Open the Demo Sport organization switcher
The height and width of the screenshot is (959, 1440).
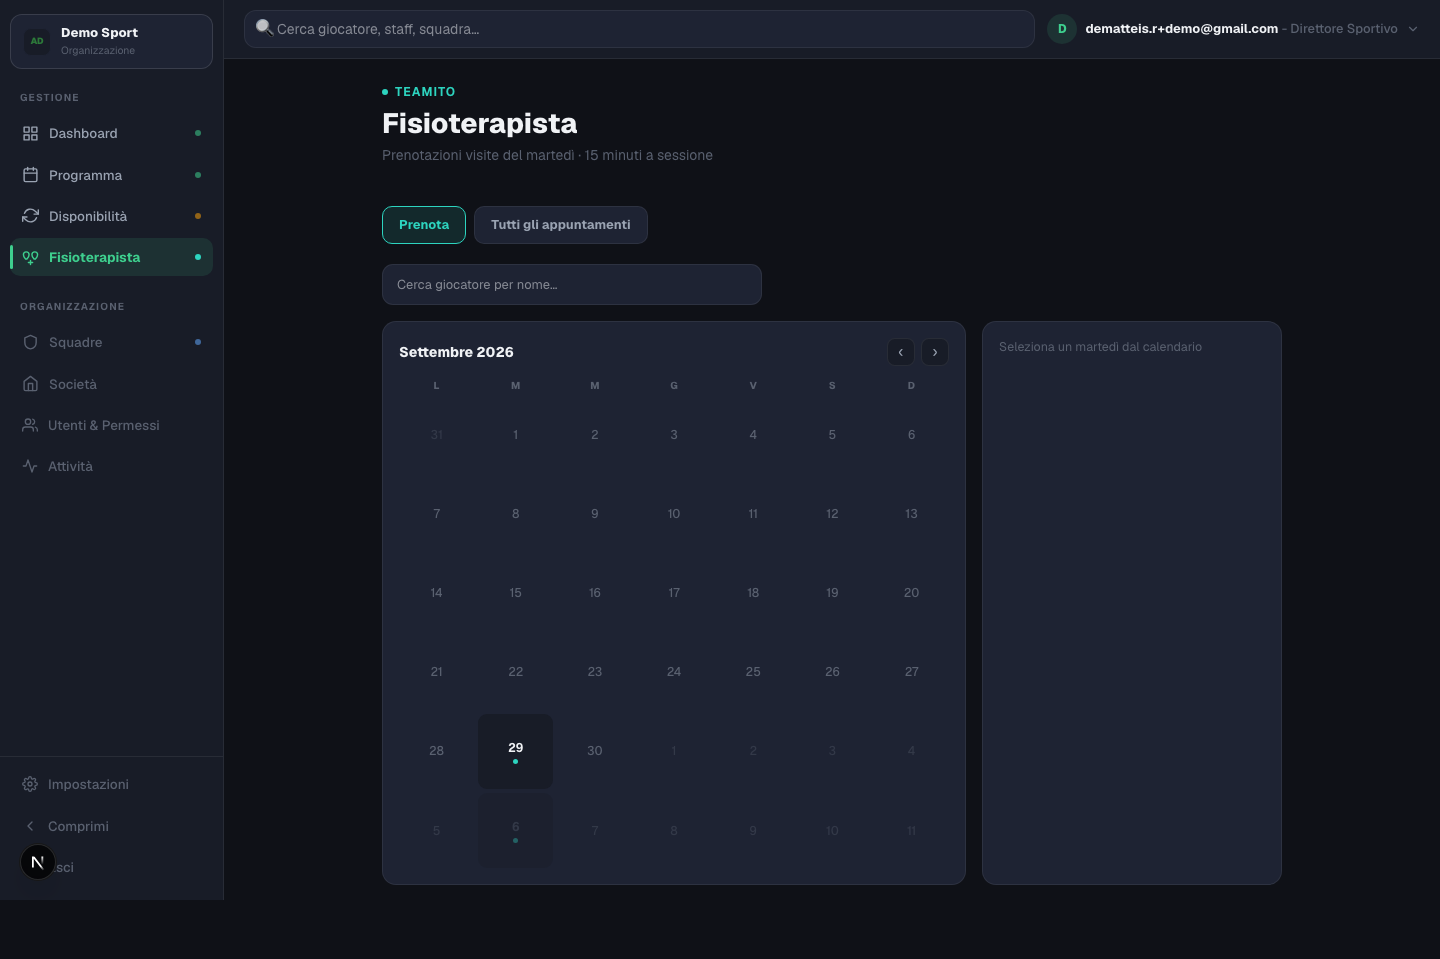[111, 41]
